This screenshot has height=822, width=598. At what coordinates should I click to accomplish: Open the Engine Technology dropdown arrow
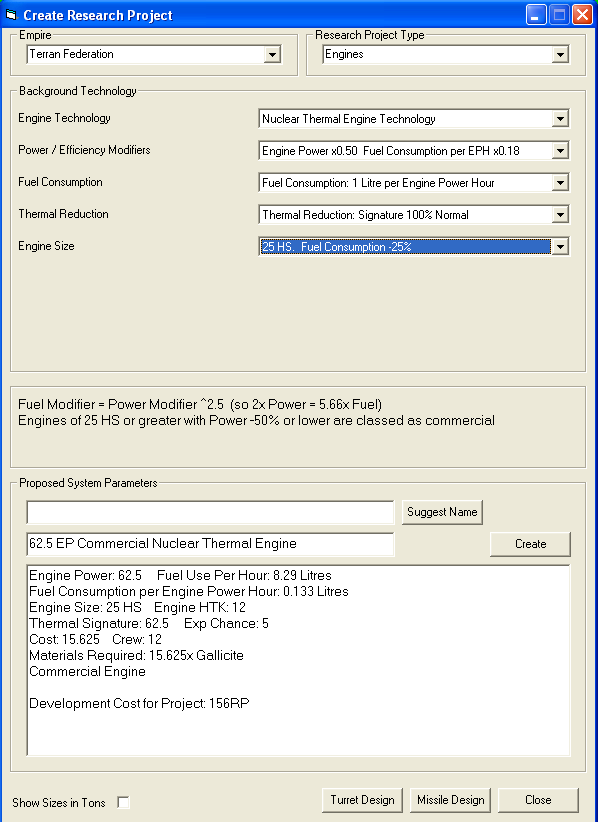tap(560, 119)
